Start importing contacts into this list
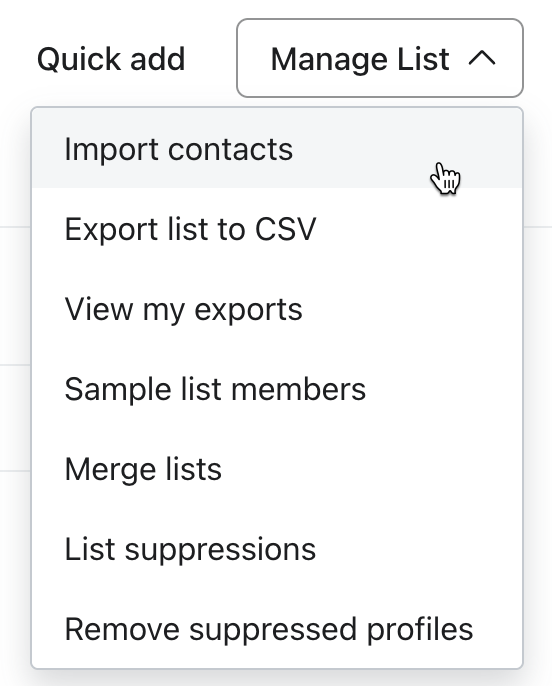Screen dimensions: 552x686 [277, 149]
